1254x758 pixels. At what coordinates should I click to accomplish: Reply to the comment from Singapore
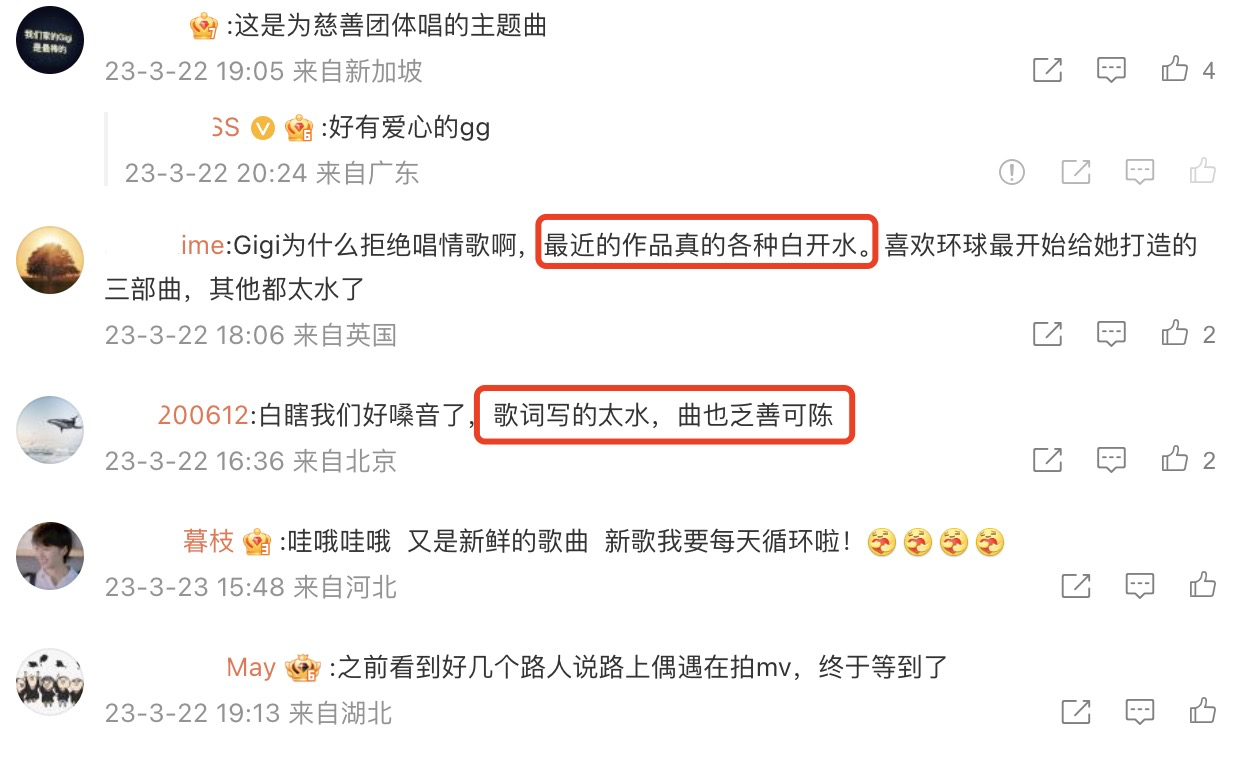(x=1111, y=70)
